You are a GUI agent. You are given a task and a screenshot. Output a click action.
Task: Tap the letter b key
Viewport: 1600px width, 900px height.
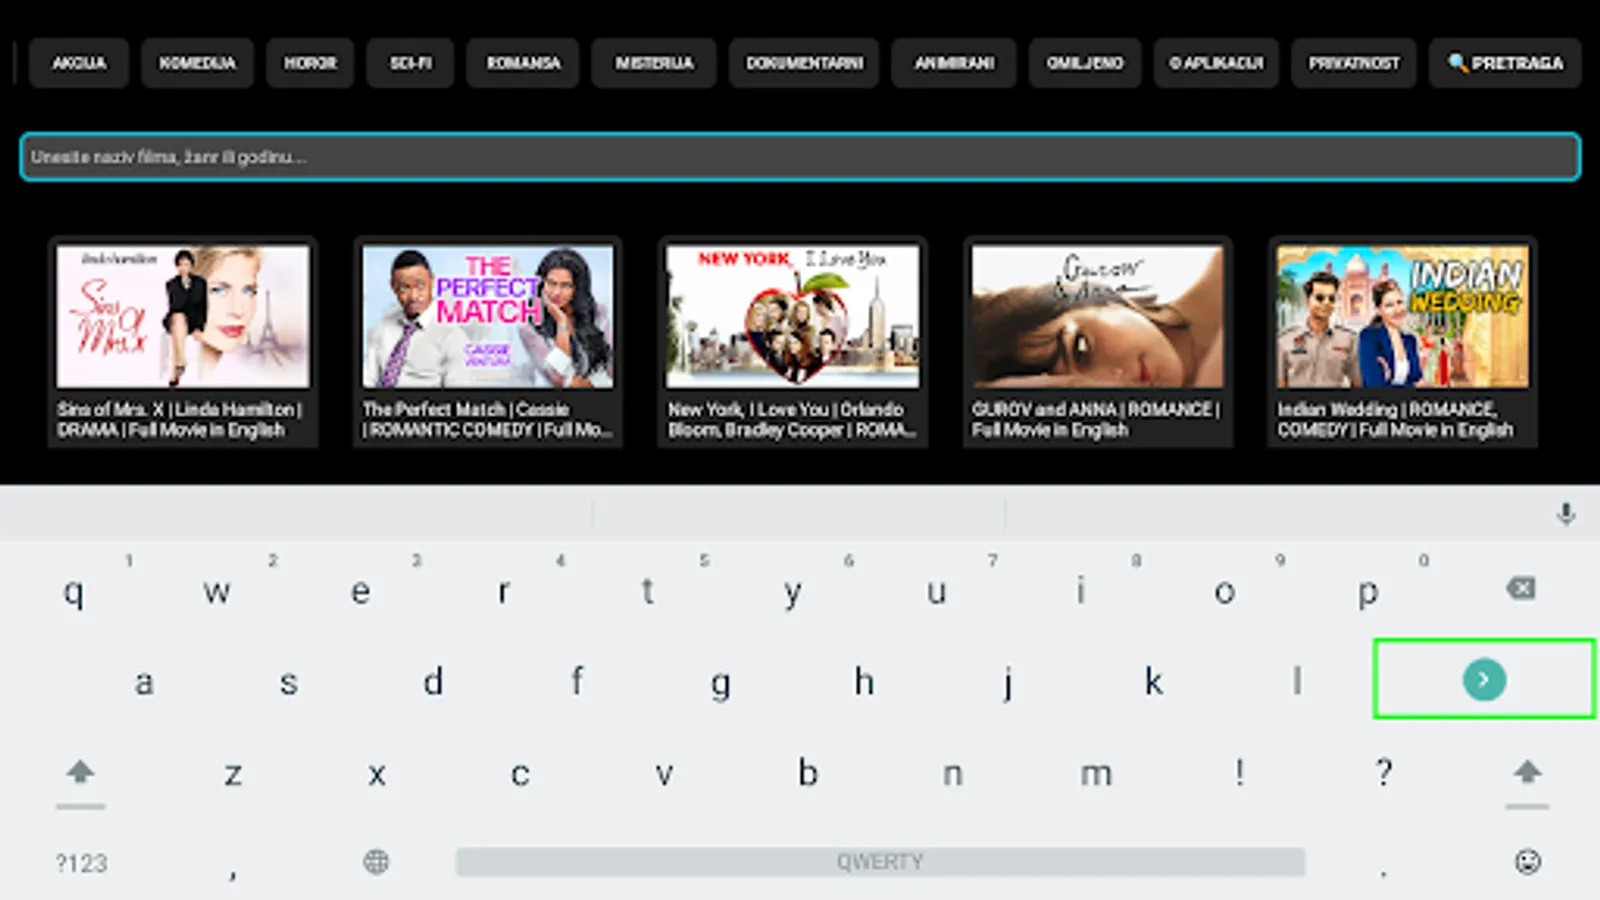(x=808, y=772)
